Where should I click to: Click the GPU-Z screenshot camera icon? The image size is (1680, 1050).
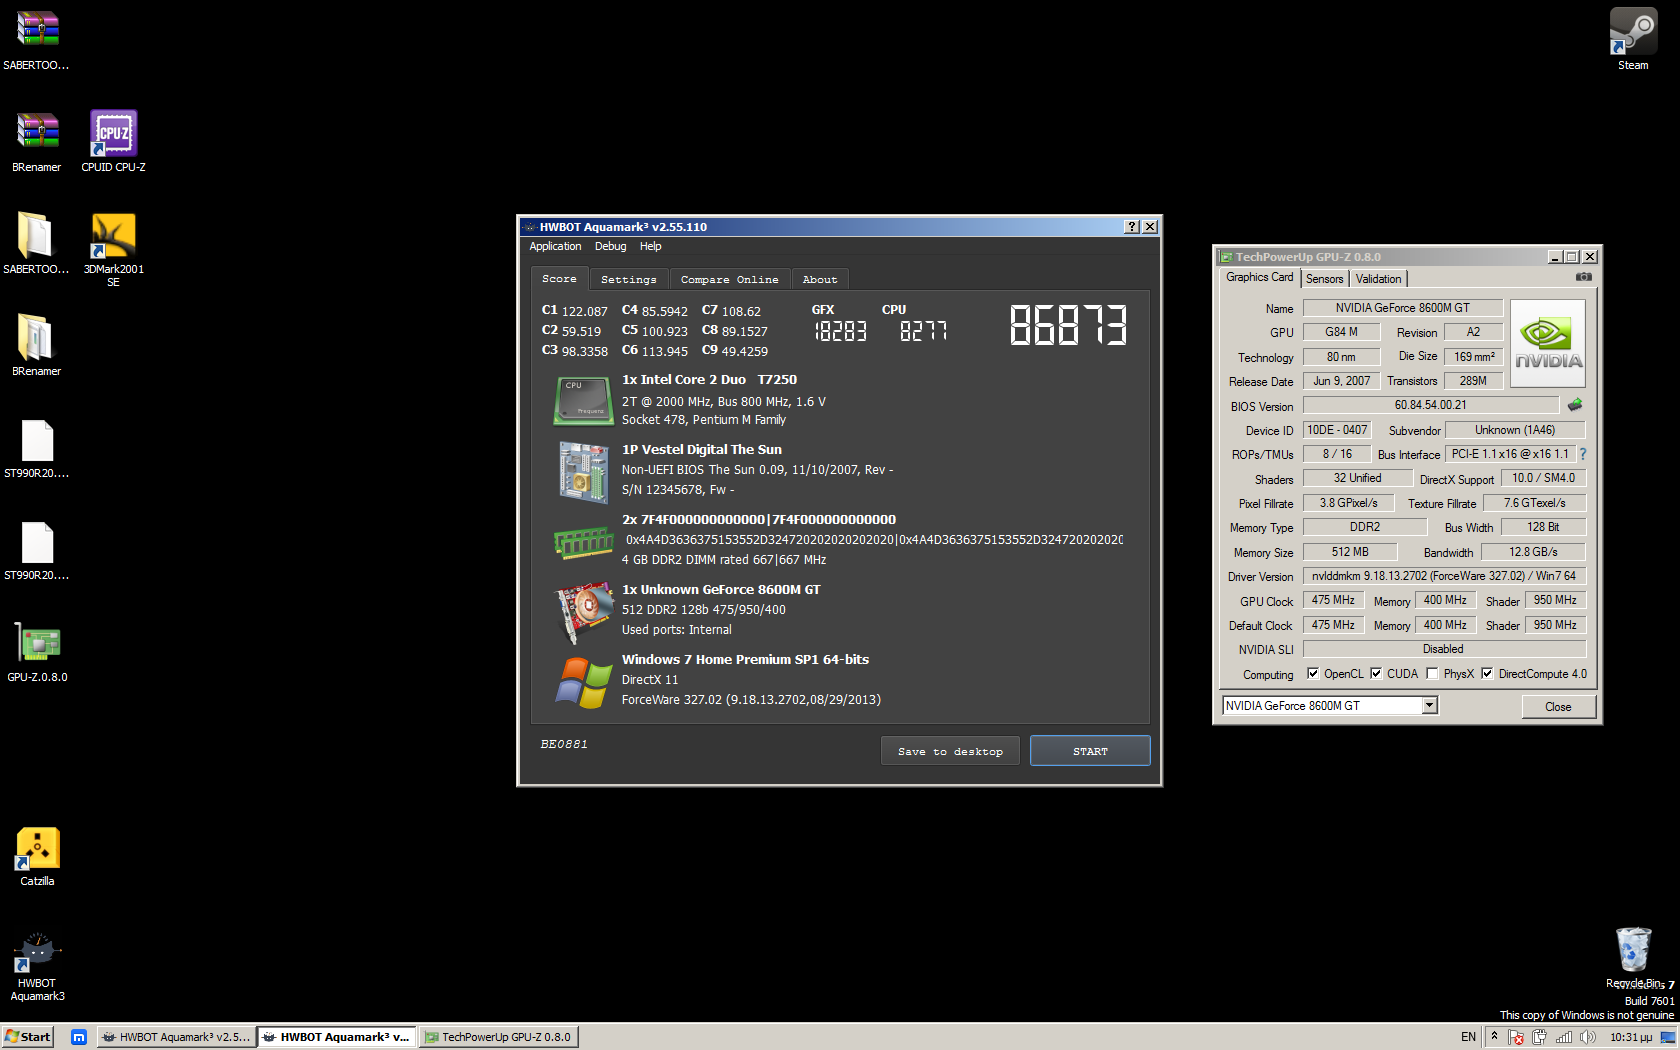[1584, 277]
